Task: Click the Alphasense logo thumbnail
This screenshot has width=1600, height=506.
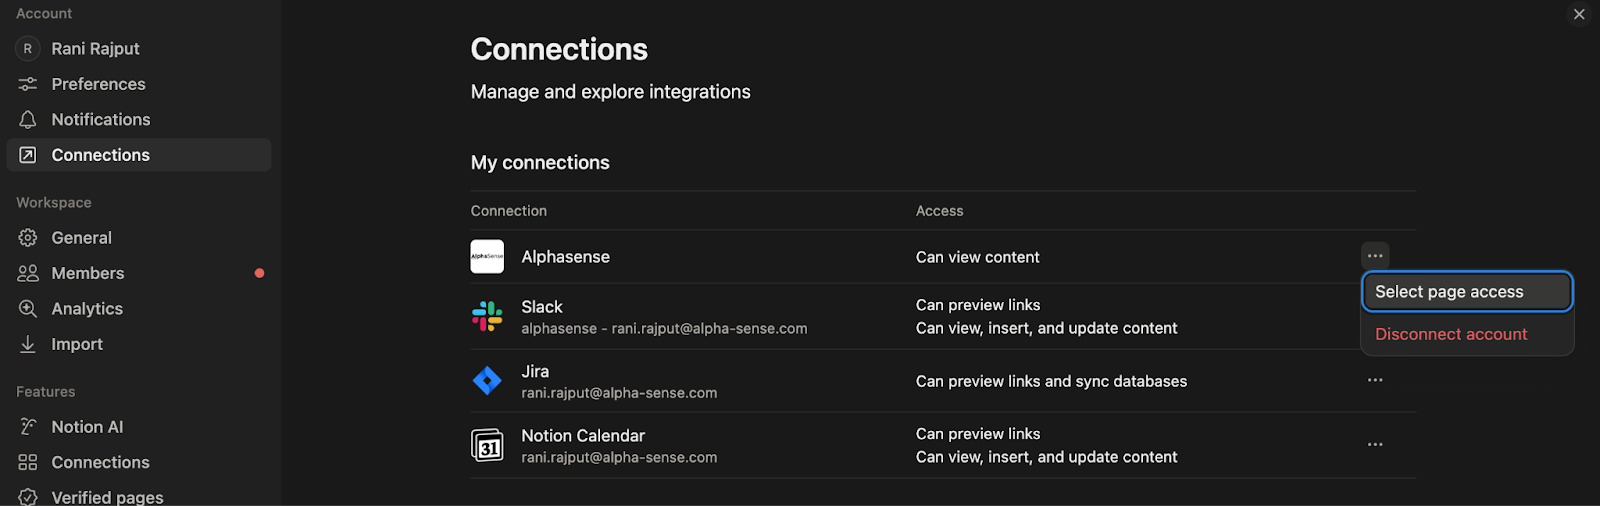Action: click(x=487, y=257)
